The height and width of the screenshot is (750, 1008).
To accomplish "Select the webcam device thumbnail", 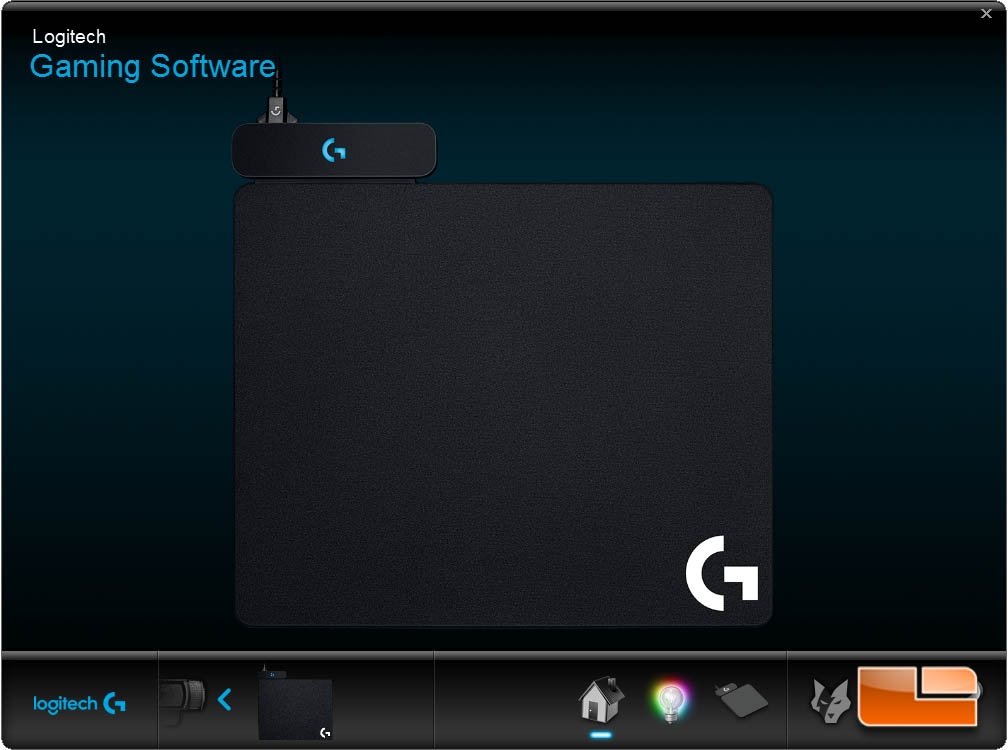I will [x=182, y=698].
